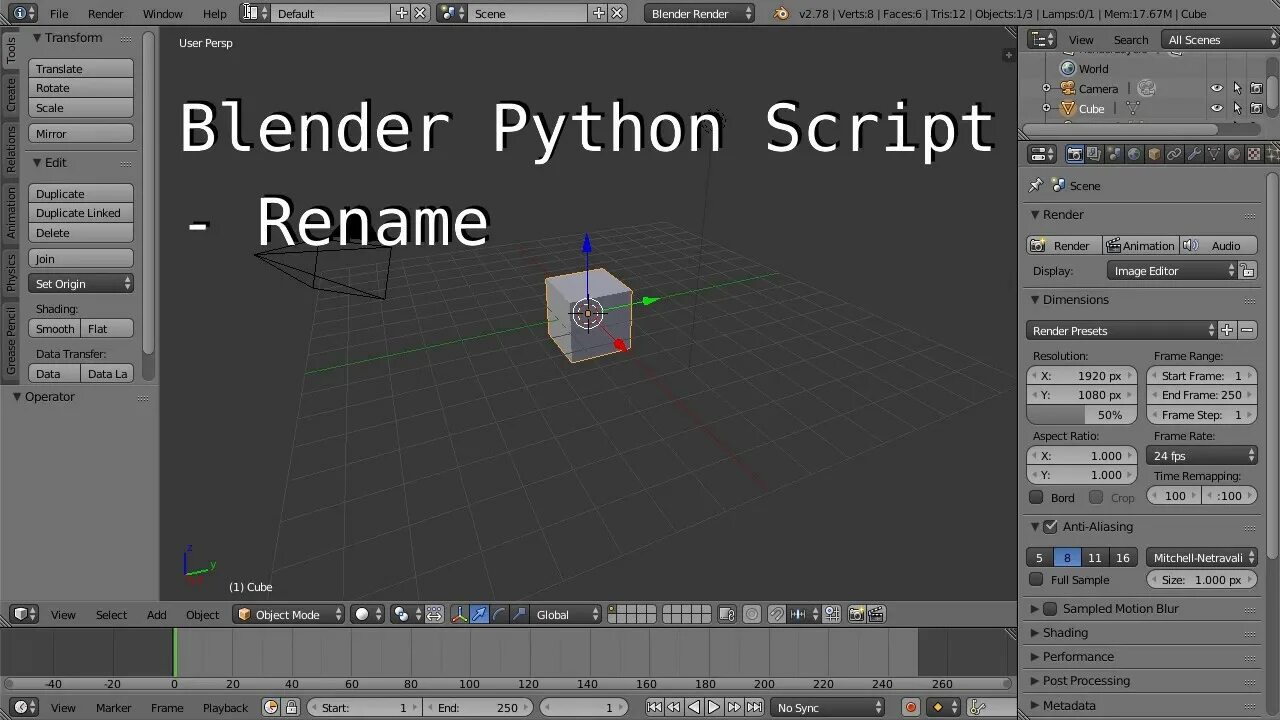Image resolution: width=1280 pixels, height=720 pixels.
Task: Click the Animation render button
Action: [1140, 245]
